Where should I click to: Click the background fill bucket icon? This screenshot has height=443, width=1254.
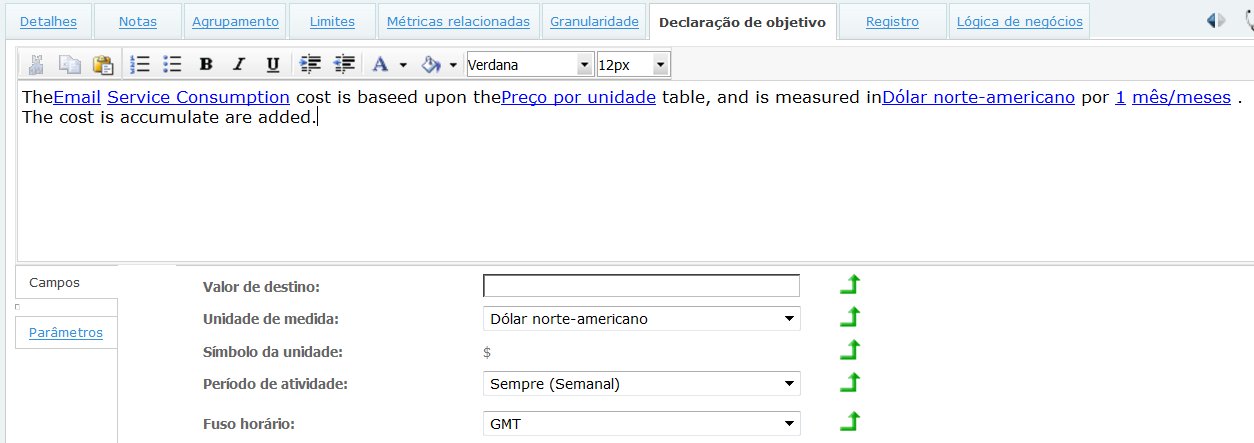[x=431, y=65]
